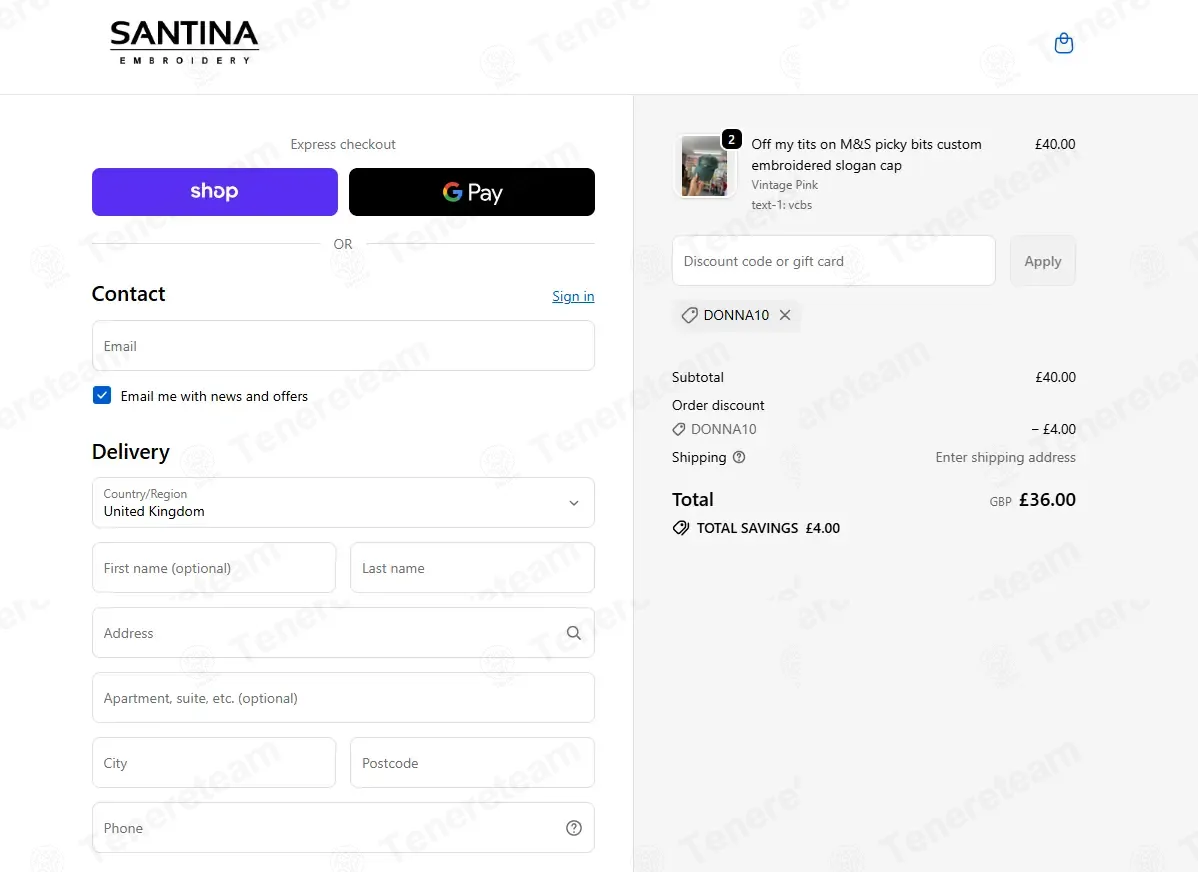Click the 'Vintage Pink' variant text

pyautogui.click(x=784, y=185)
